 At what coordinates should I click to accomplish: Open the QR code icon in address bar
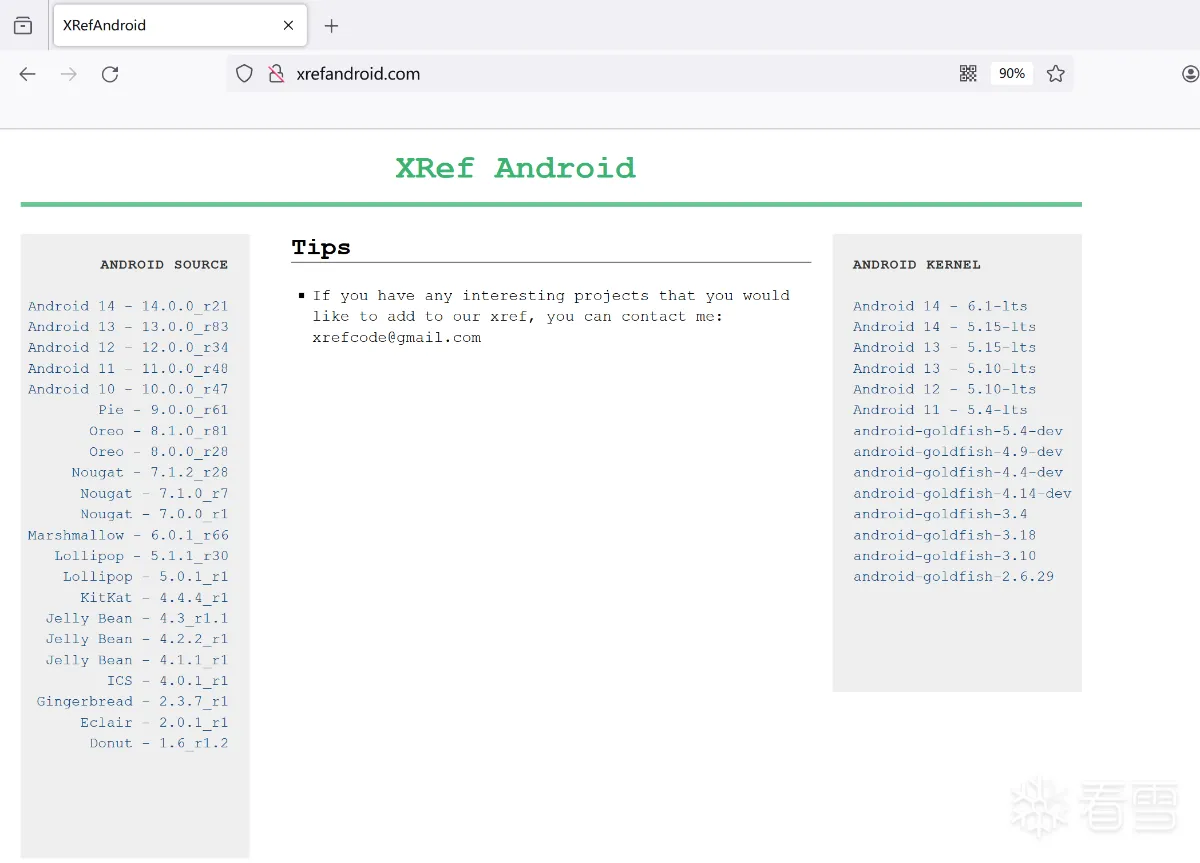968,73
